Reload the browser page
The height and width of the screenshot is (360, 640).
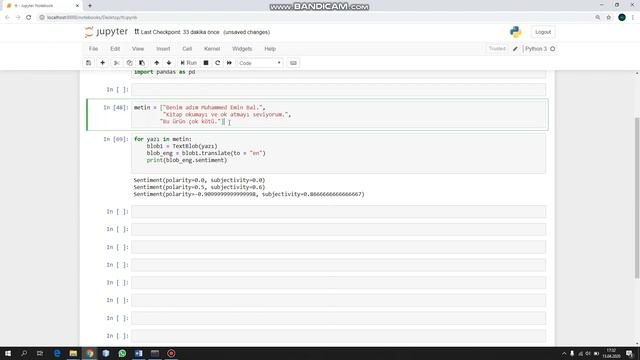point(29,17)
